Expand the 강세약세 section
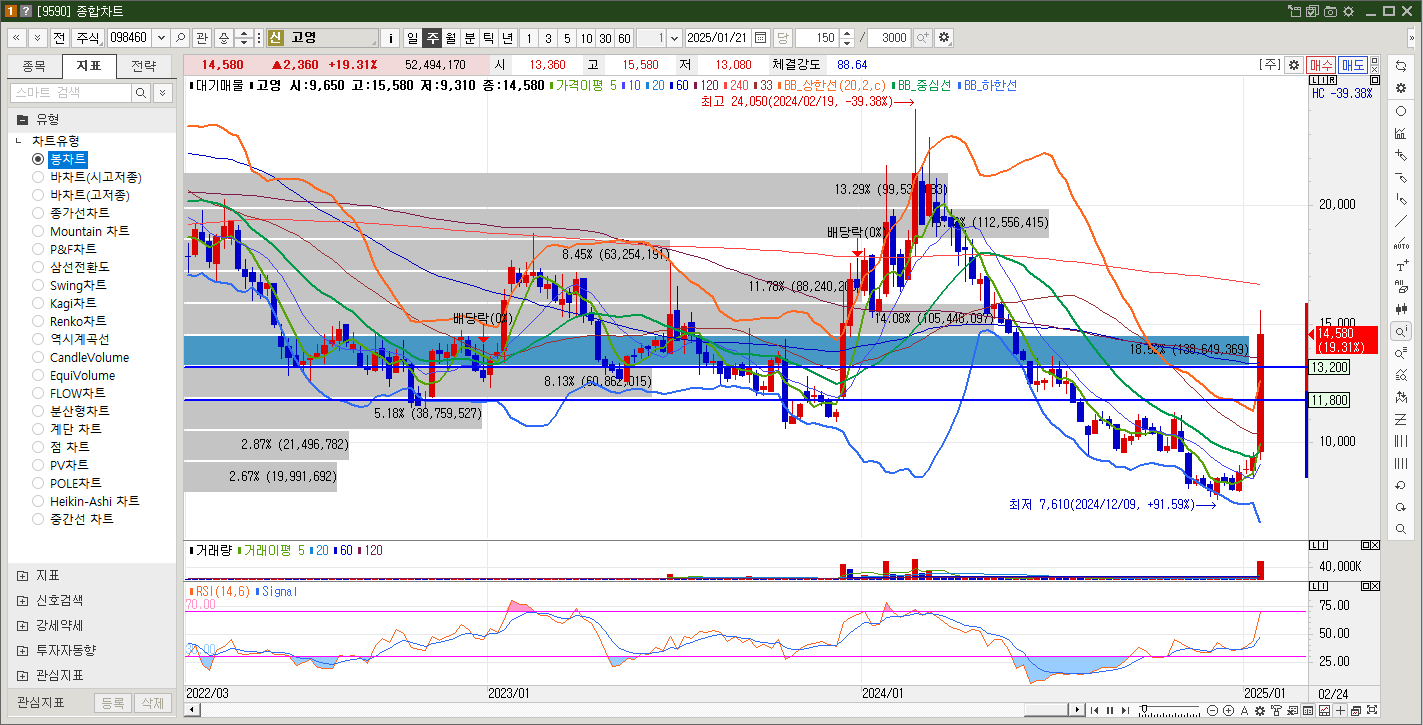This screenshot has width=1423, height=725. click(x=22, y=625)
